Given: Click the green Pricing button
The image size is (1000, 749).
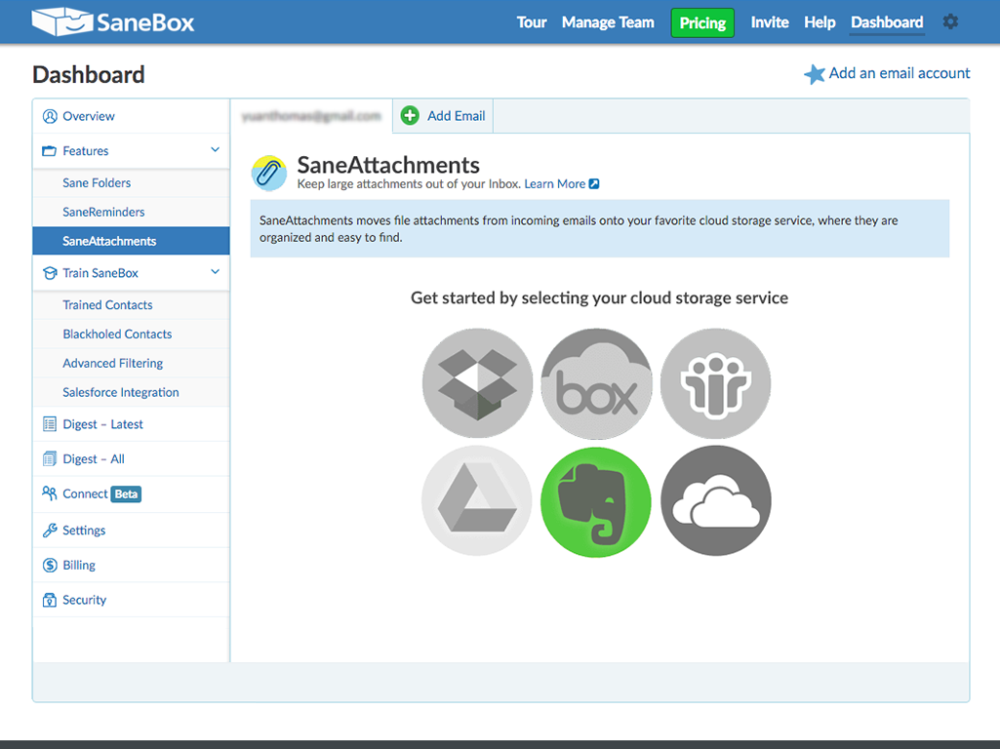Looking at the screenshot, I should [702, 23].
